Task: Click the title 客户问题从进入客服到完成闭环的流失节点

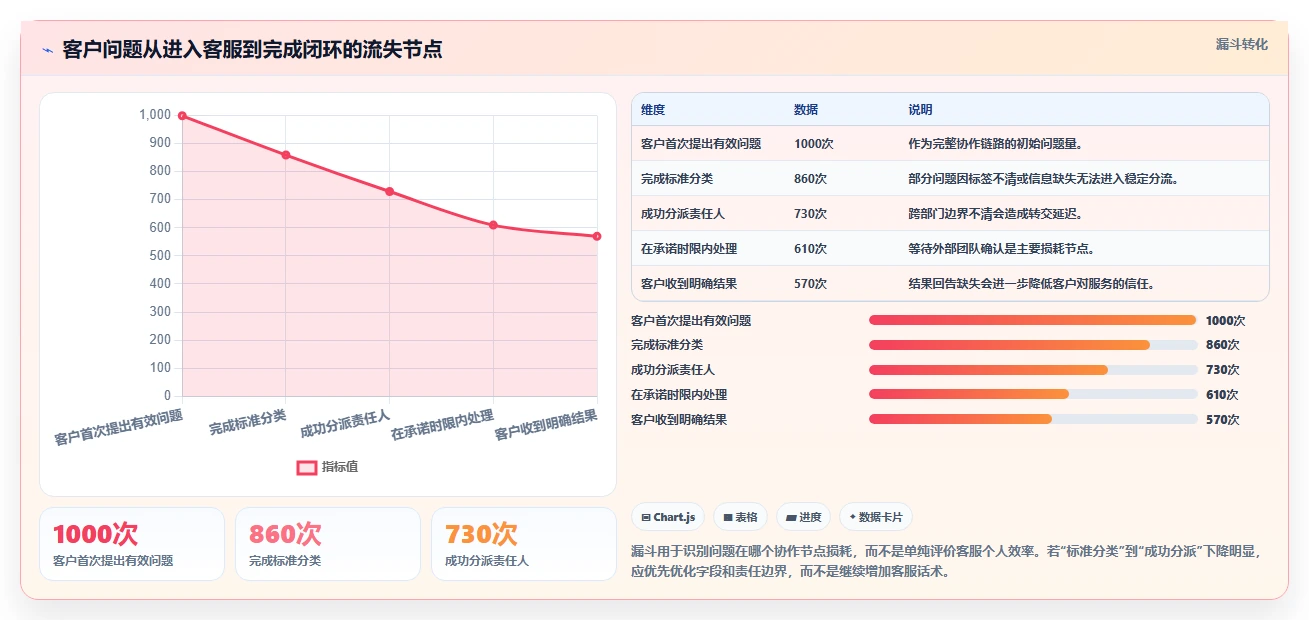Action: tap(252, 49)
